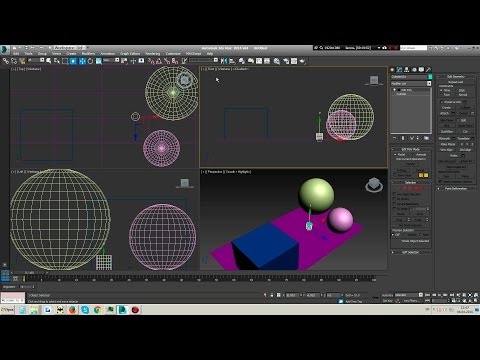Click the Pin Stack icon

(395, 138)
